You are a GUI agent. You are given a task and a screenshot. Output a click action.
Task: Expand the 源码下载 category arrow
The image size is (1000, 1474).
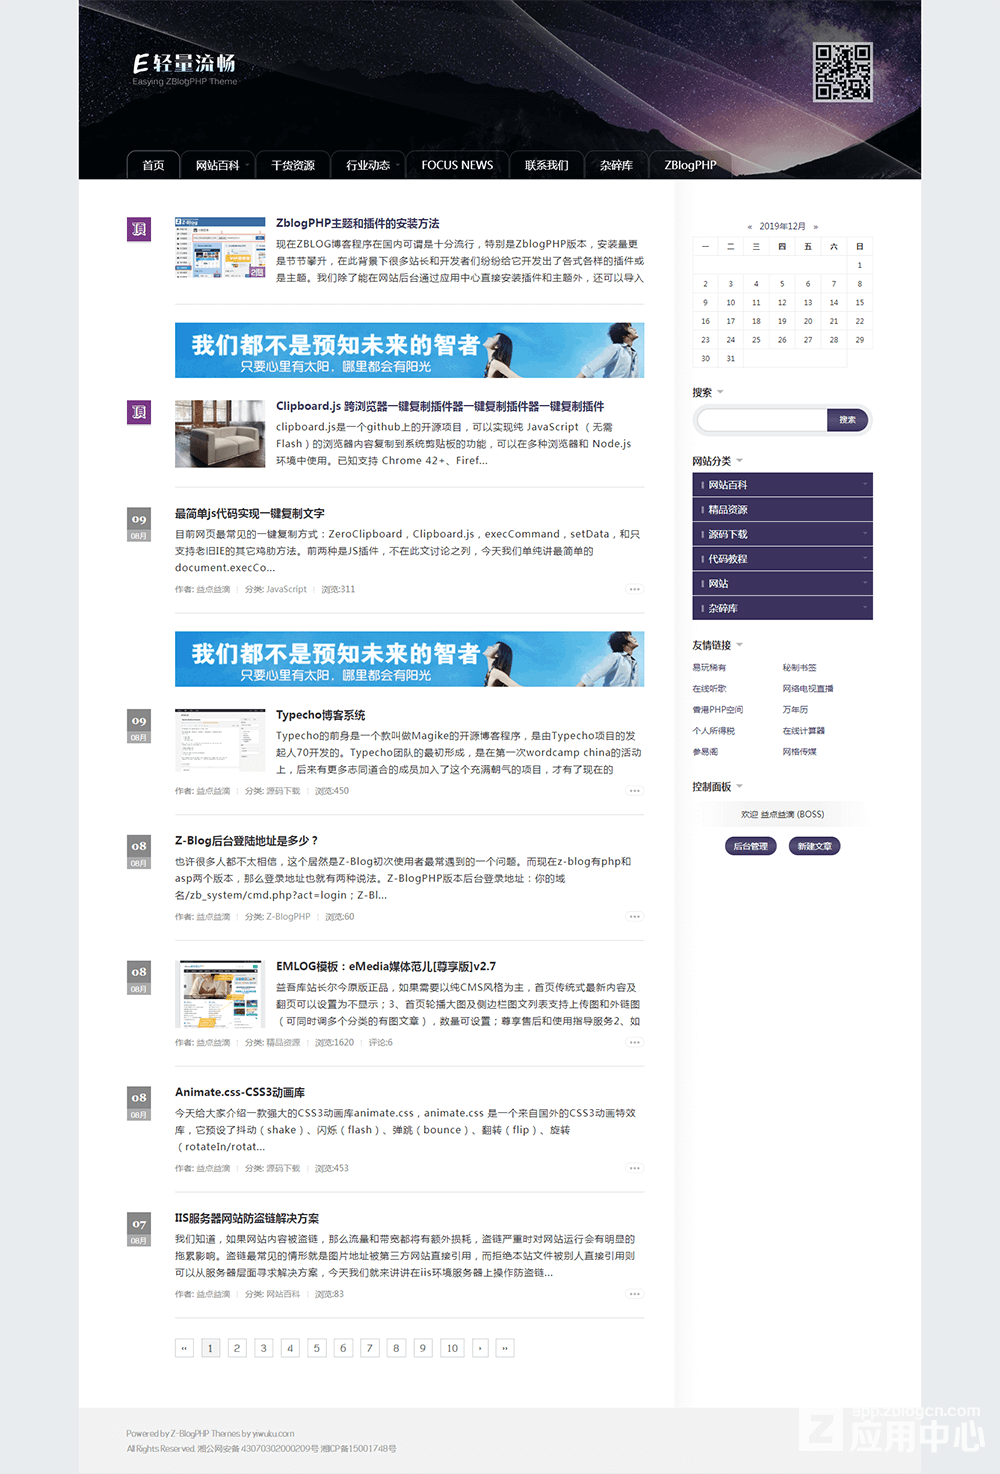[x=864, y=534]
